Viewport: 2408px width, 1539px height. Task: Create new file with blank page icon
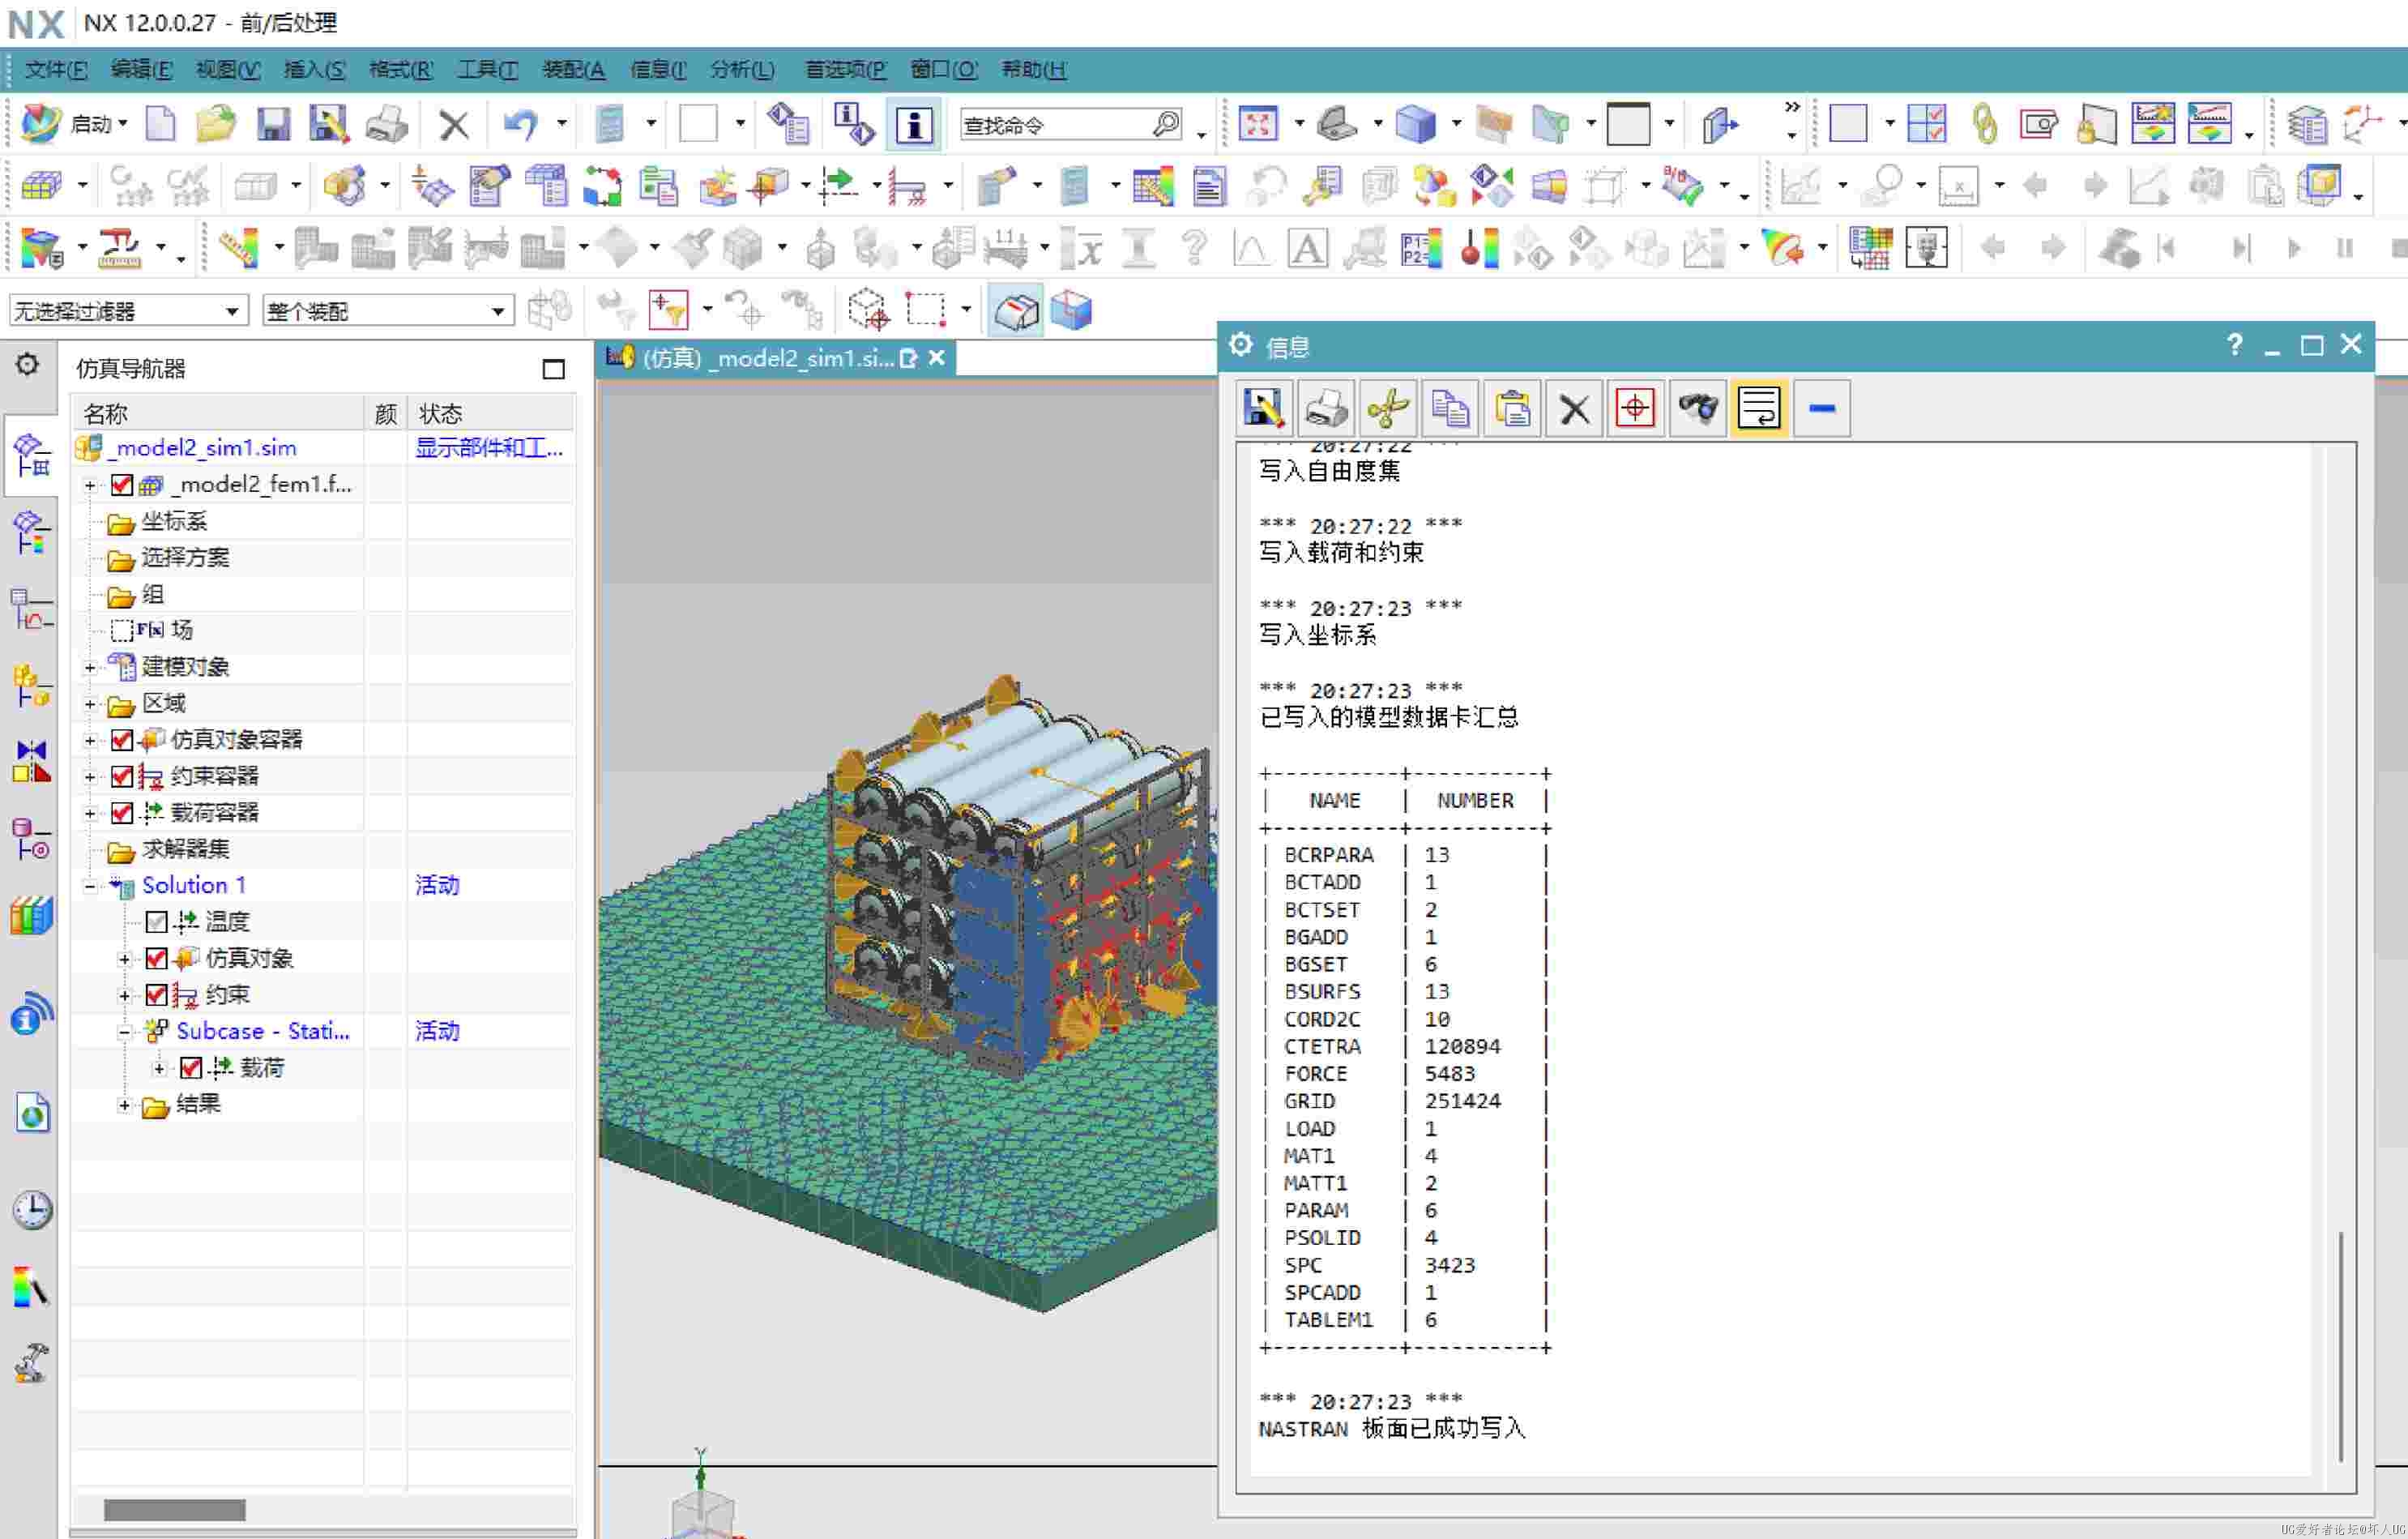click(x=160, y=125)
